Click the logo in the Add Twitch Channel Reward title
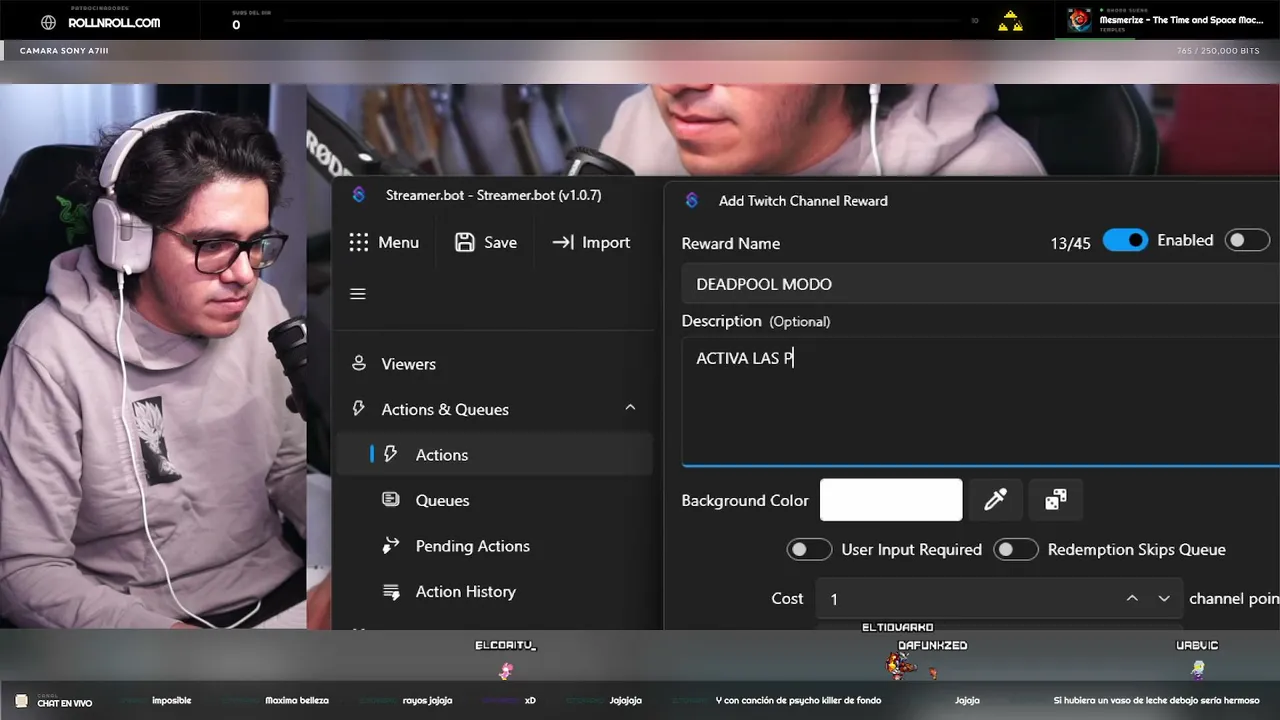The image size is (1280, 720). pyautogui.click(x=692, y=201)
